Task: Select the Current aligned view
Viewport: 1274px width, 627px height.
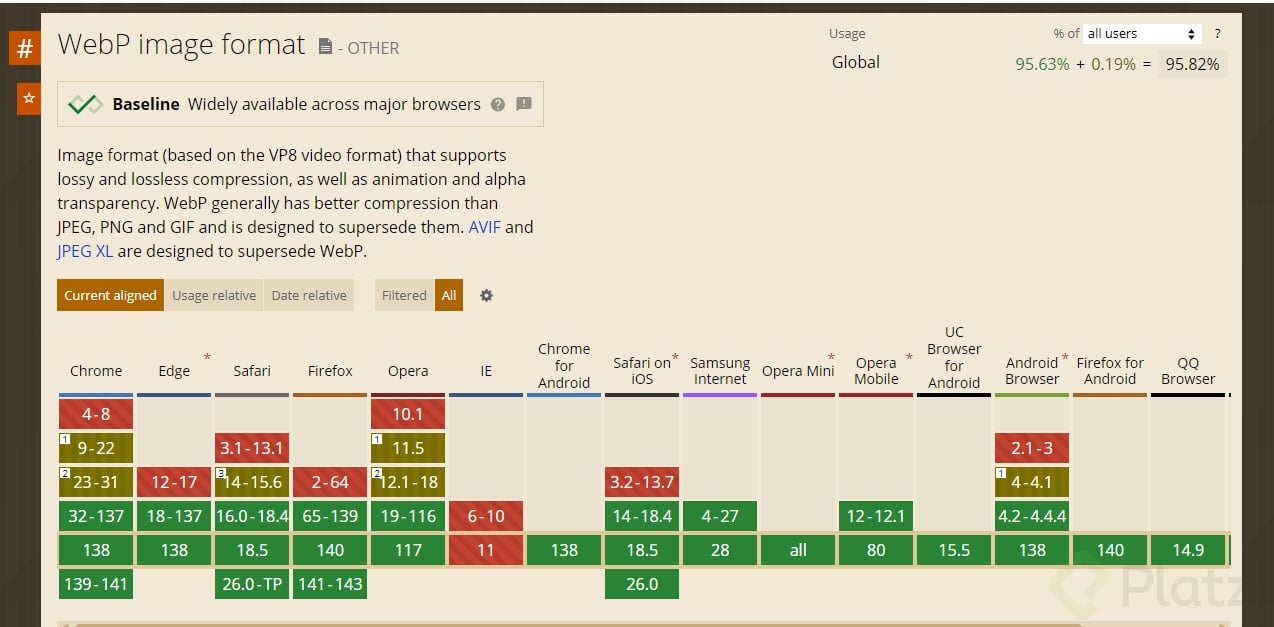Action: [x=110, y=295]
